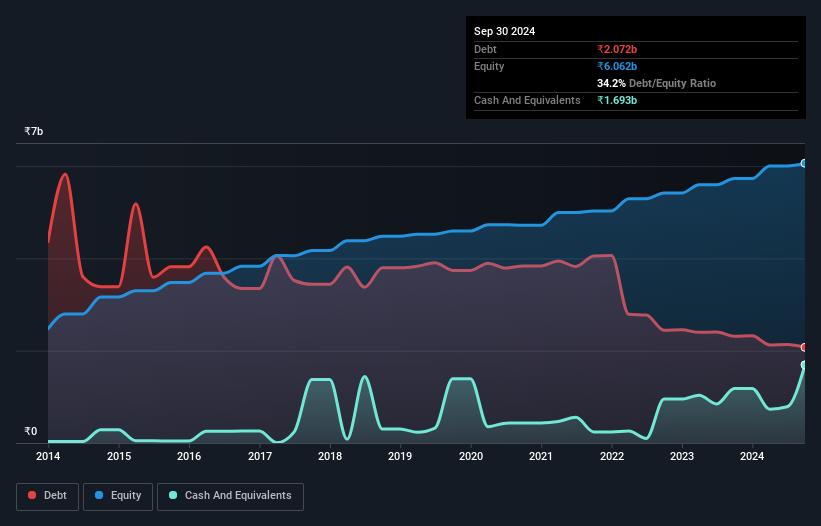Click the ₹7b y-axis label
Image resolution: width=821 pixels, height=526 pixels.
pos(34,131)
